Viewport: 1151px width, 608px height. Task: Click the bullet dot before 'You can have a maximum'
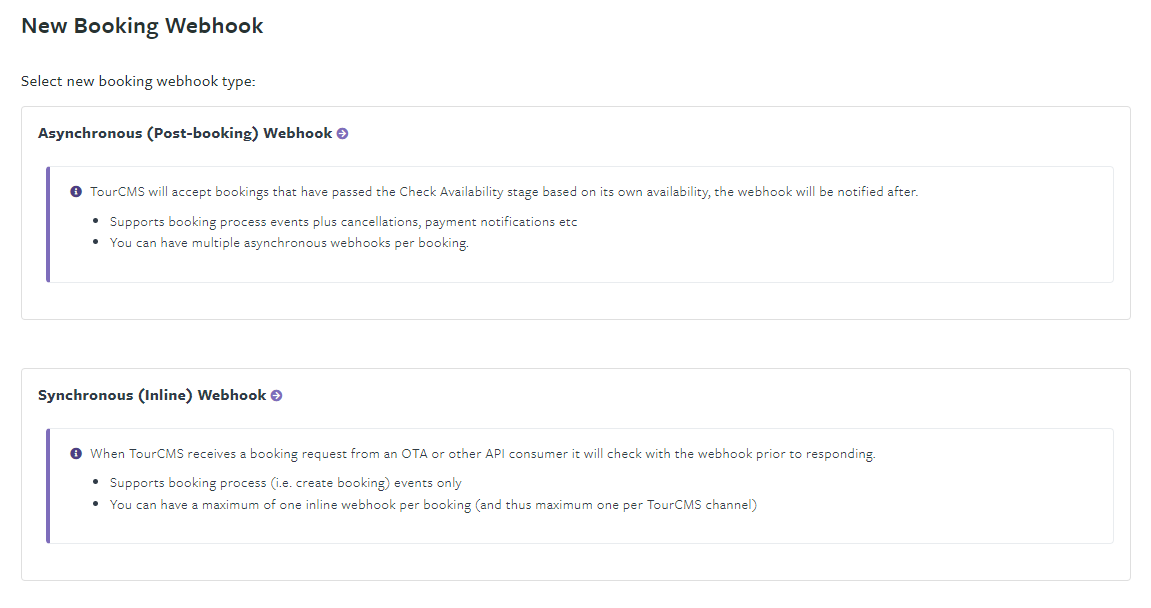96,506
